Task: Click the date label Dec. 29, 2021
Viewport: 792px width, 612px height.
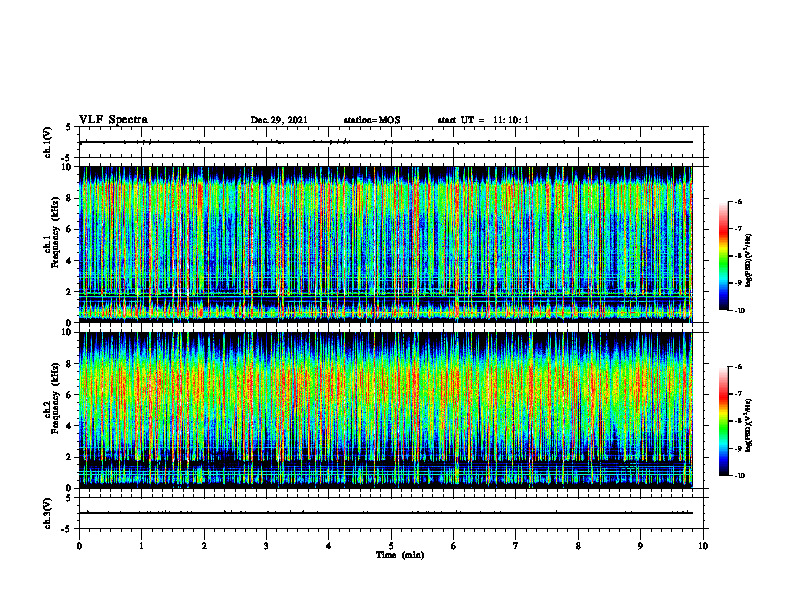Action: pos(279,120)
